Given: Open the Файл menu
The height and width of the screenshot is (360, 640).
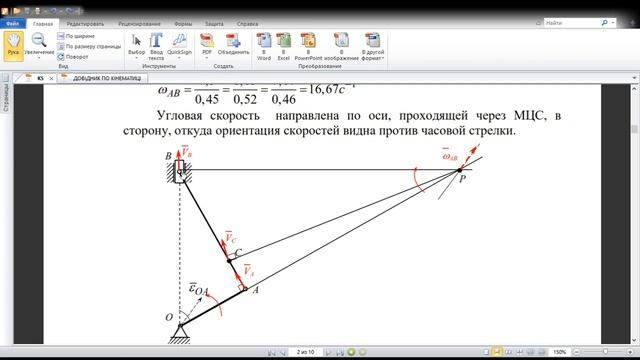Looking at the screenshot, I should coord(13,24).
